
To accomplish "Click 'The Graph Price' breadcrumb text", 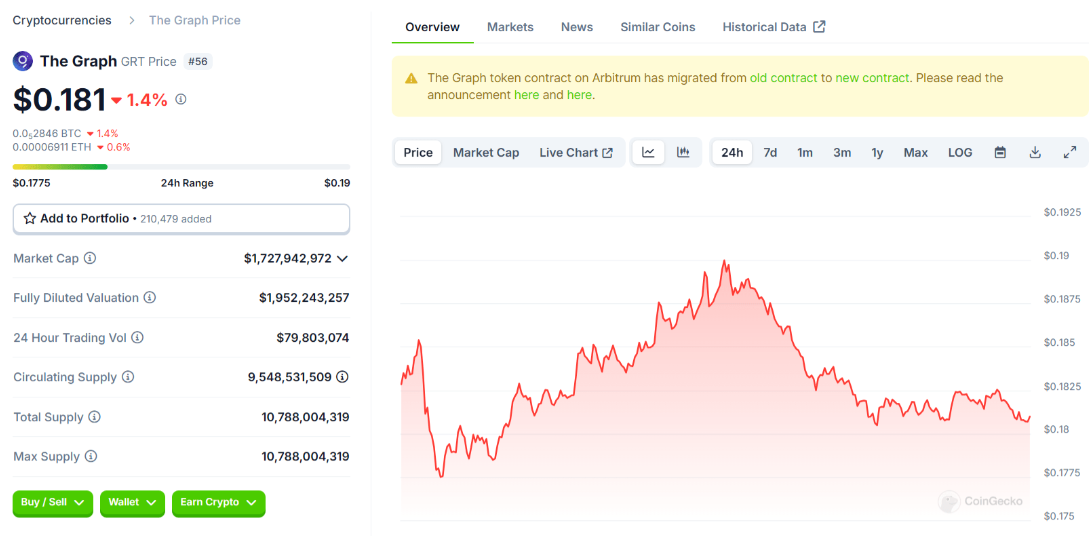I will click(195, 20).
